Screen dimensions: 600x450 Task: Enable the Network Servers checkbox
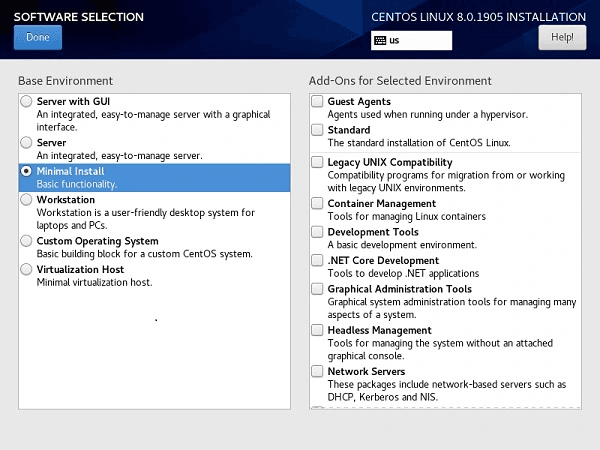[x=317, y=371]
